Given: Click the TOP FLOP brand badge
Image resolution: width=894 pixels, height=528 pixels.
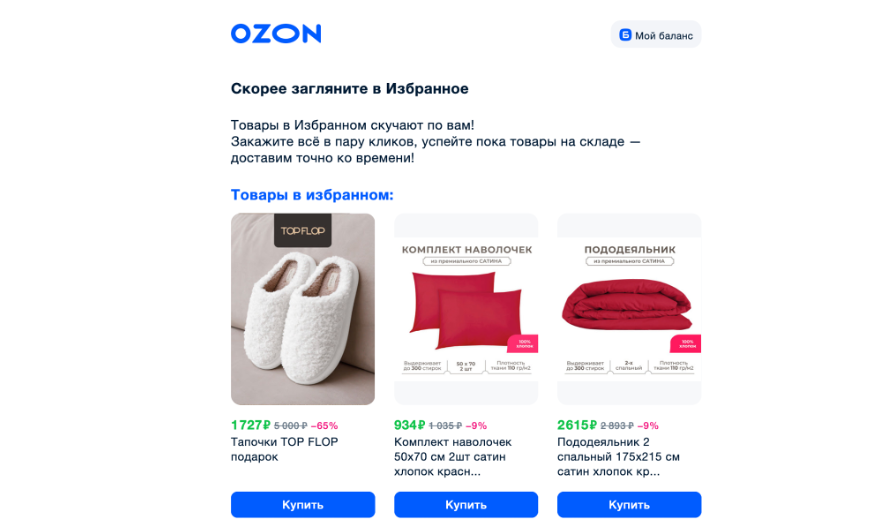Looking at the screenshot, I should (x=303, y=230).
